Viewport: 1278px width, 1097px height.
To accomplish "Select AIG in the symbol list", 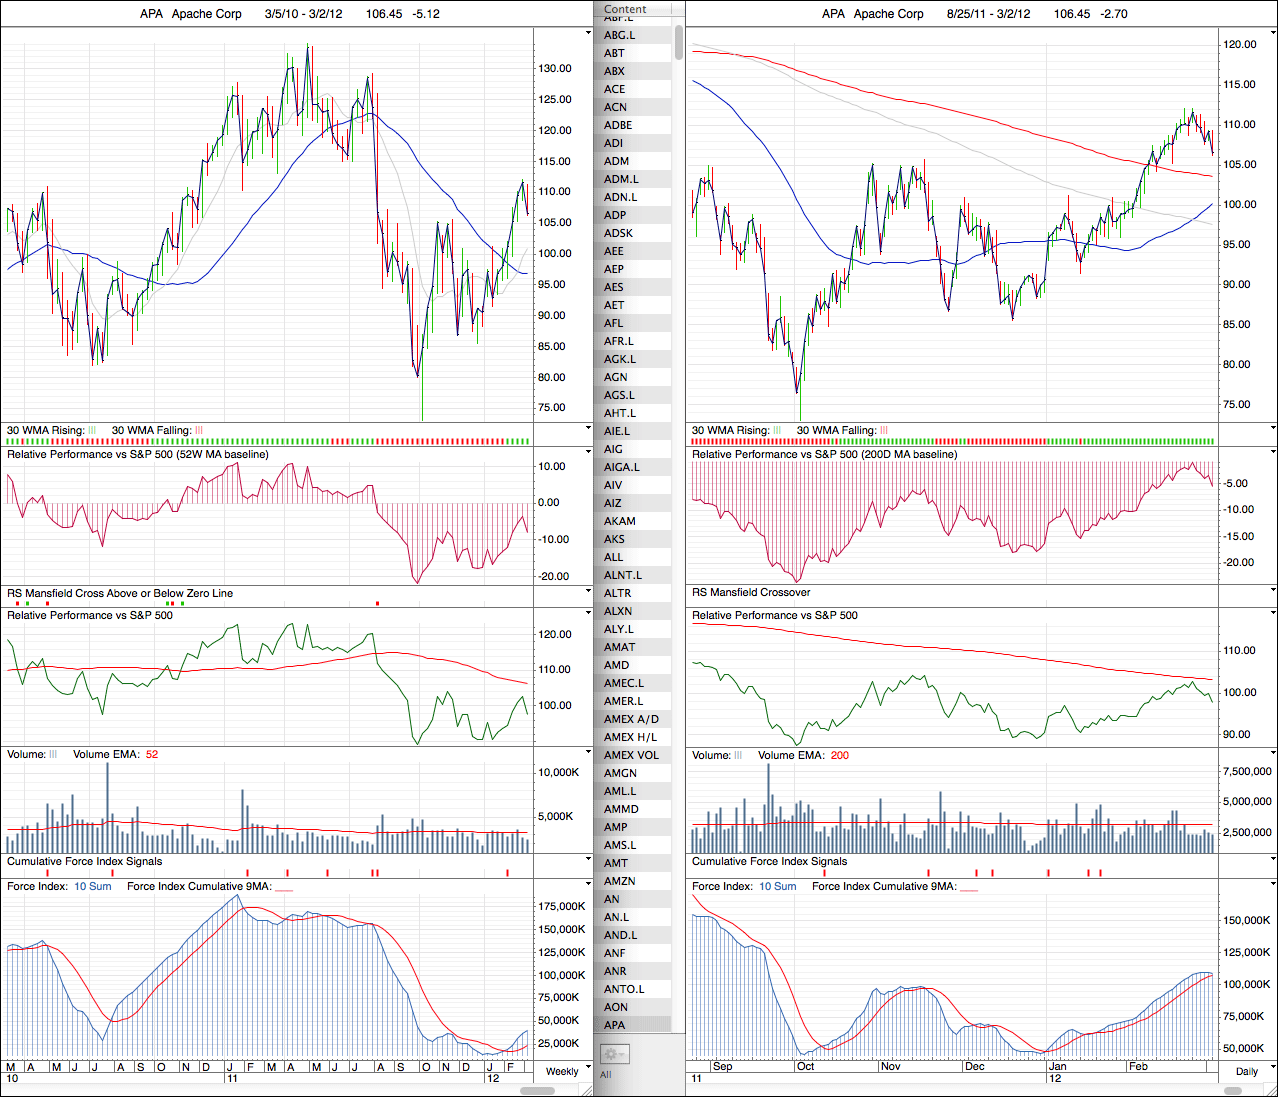I will [633, 449].
